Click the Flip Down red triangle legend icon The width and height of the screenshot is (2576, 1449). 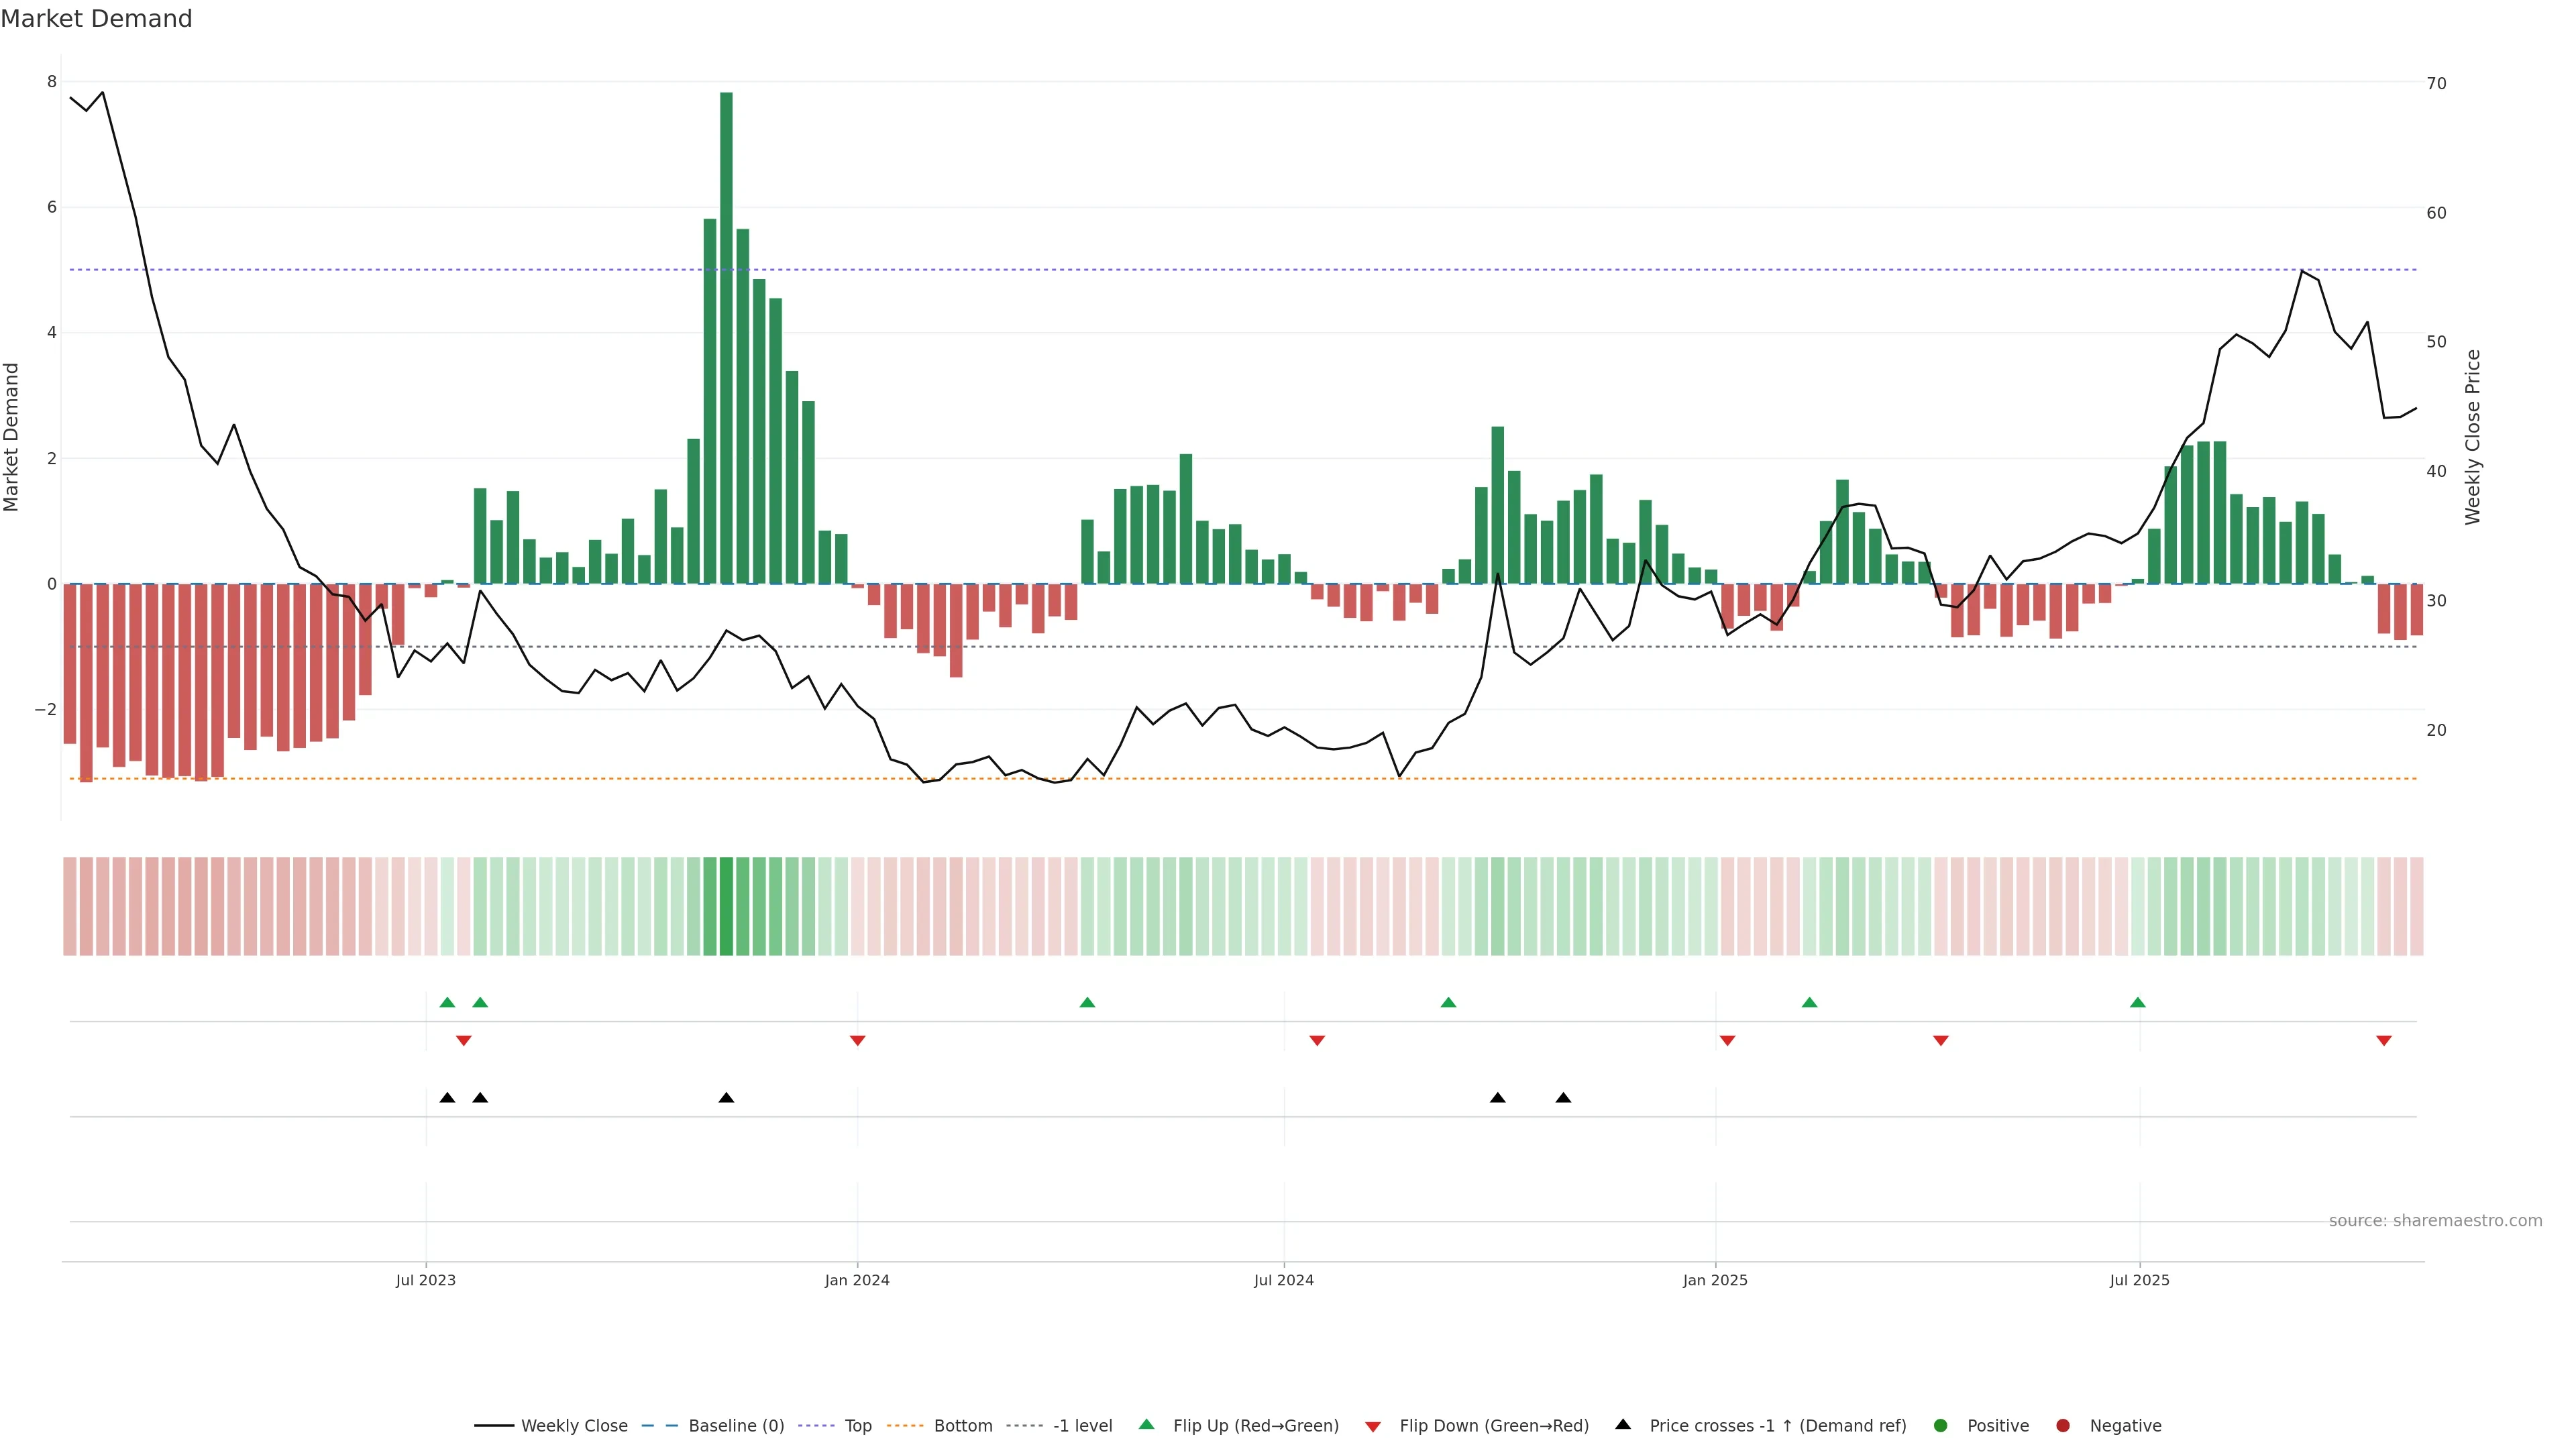point(1372,1426)
